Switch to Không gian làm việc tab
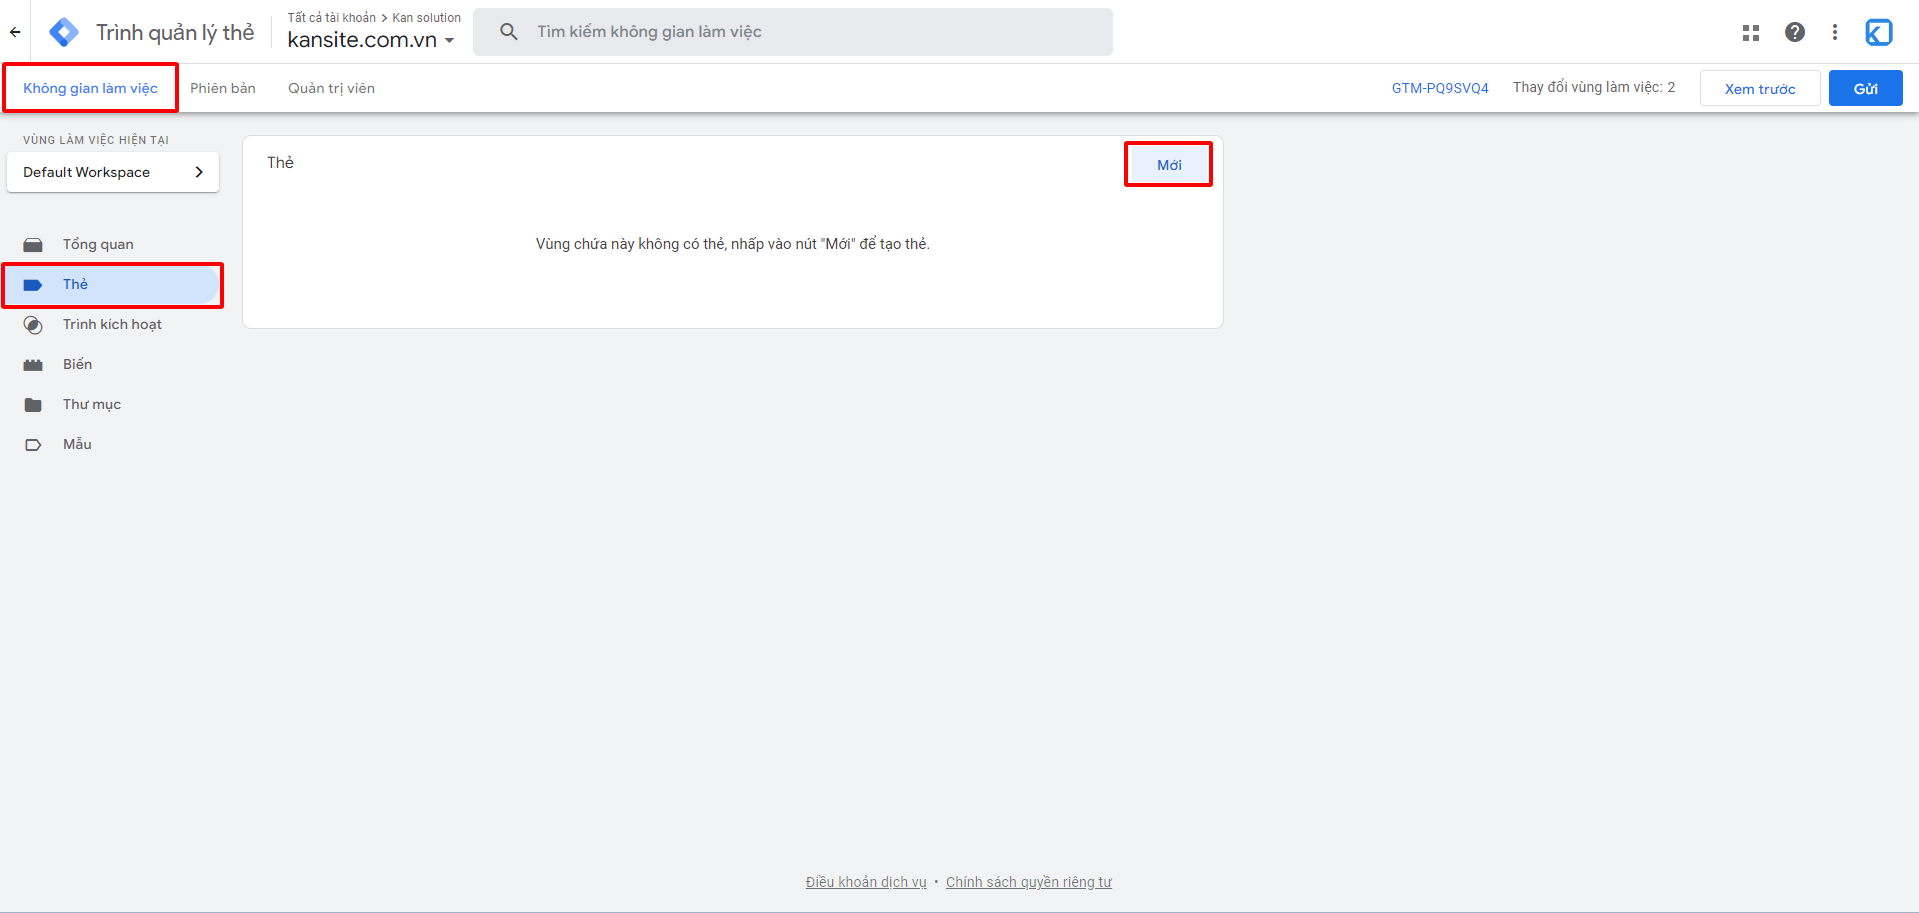 coord(90,88)
